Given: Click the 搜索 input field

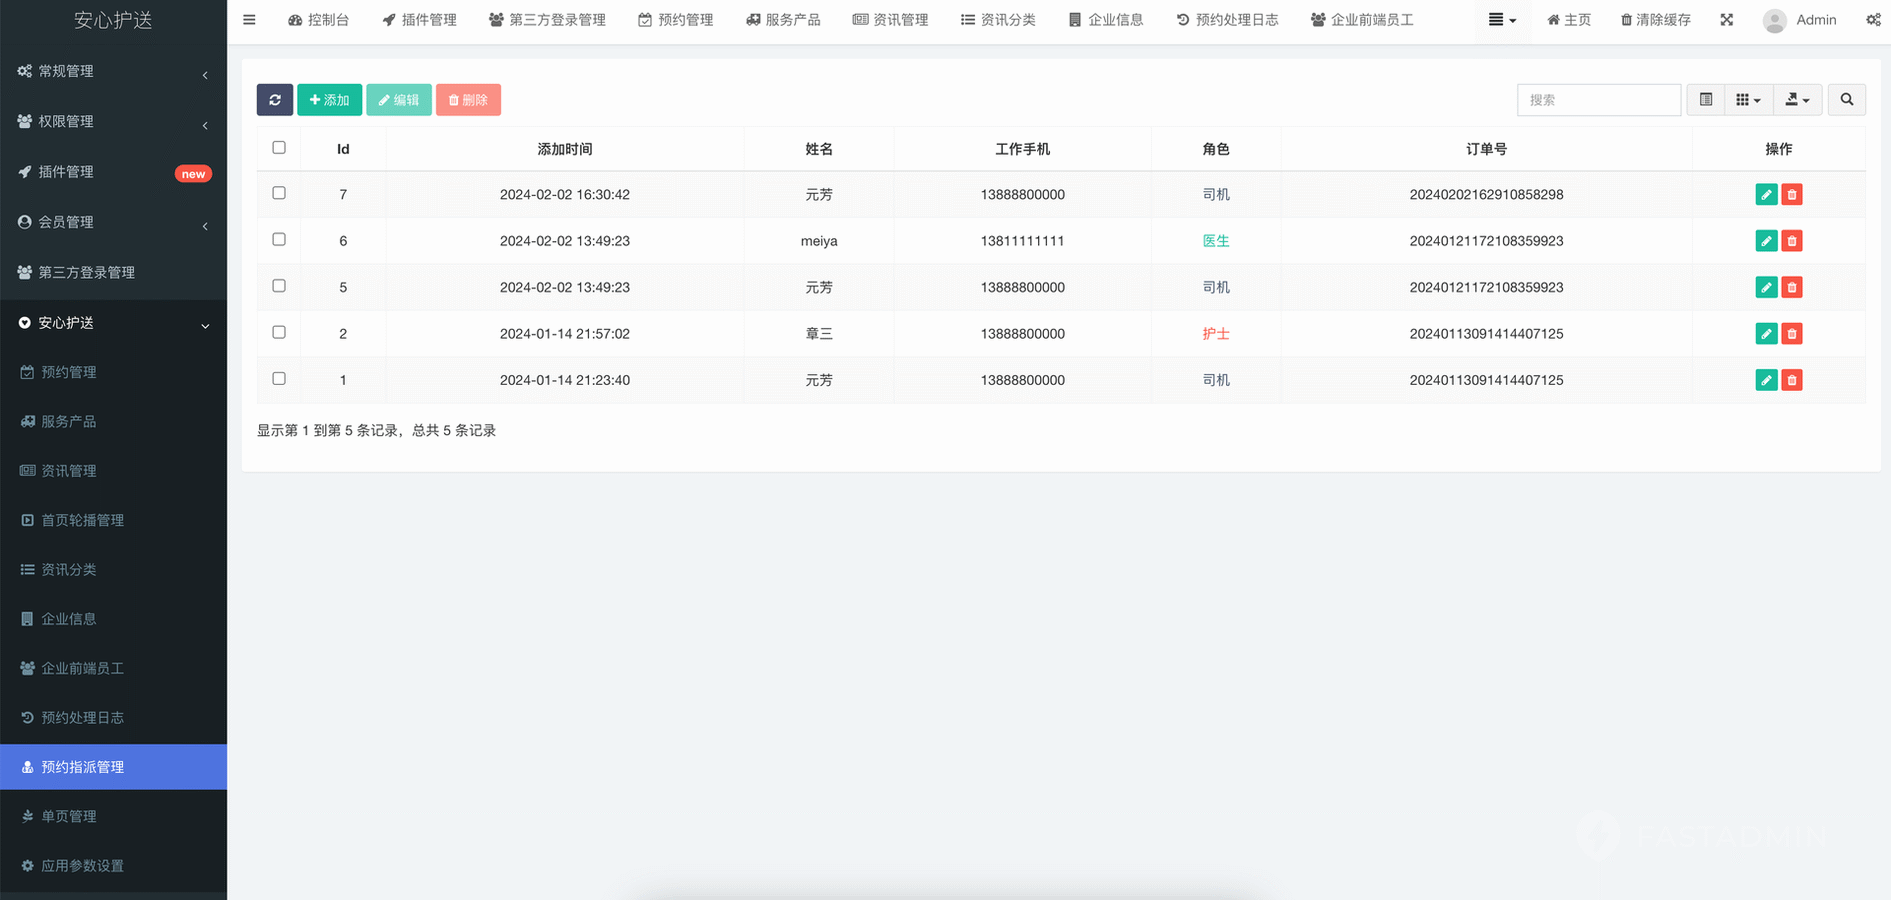Looking at the screenshot, I should (x=1597, y=100).
